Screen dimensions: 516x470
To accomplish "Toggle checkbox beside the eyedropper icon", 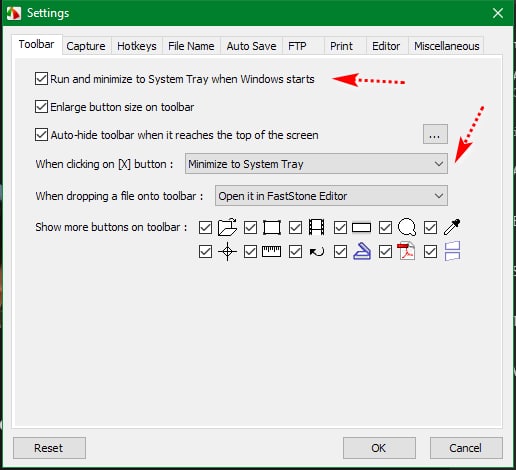I will tap(430, 228).
